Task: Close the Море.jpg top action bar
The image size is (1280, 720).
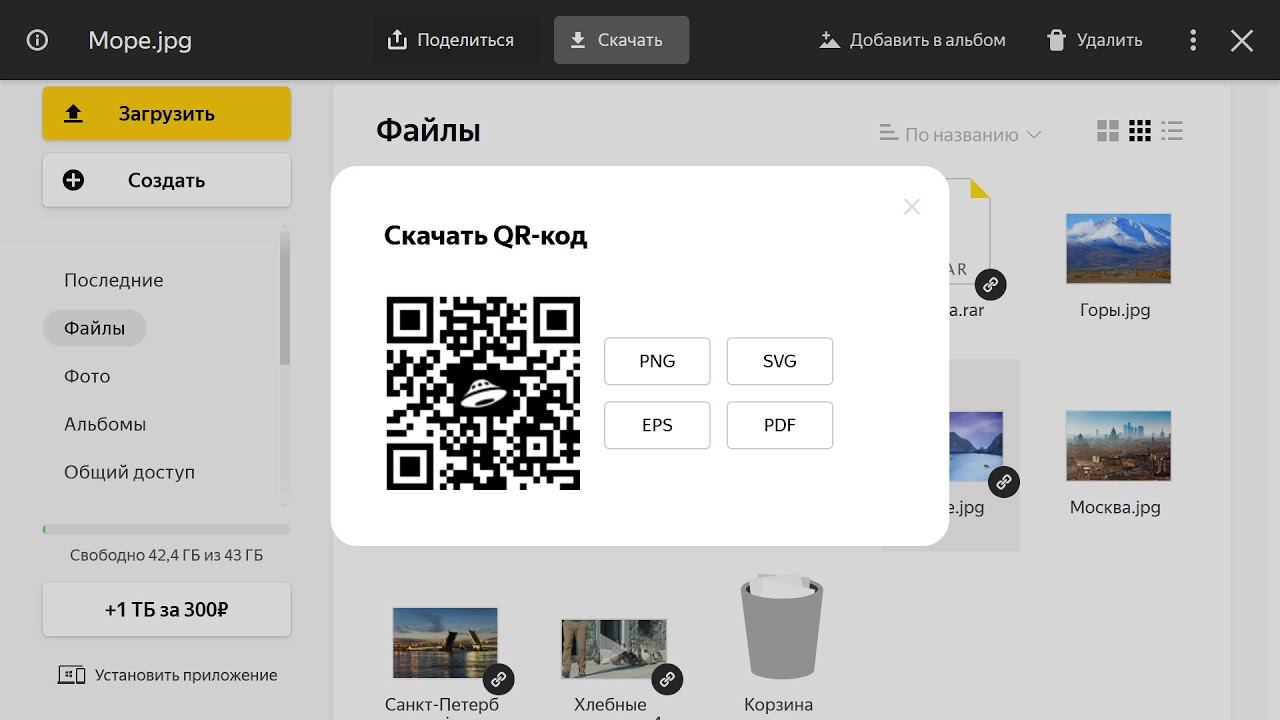Action: pyautogui.click(x=1242, y=40)
